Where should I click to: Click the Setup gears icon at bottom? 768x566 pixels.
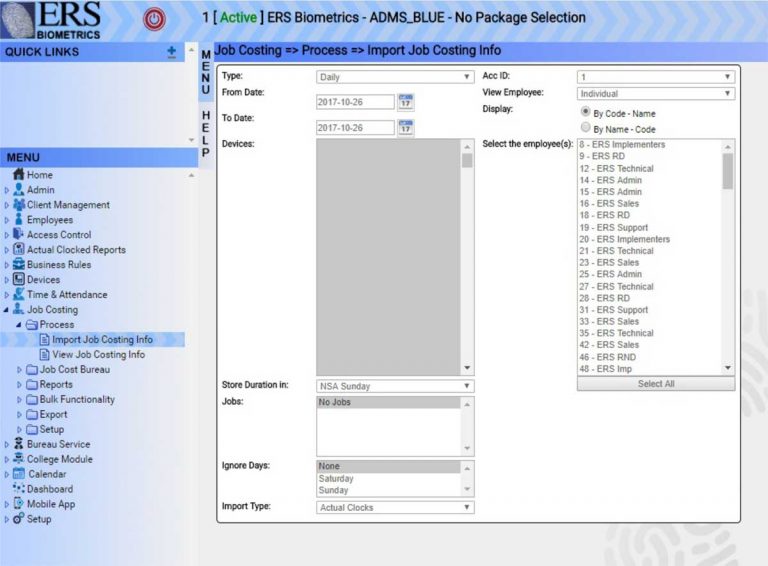pos(19,519)
